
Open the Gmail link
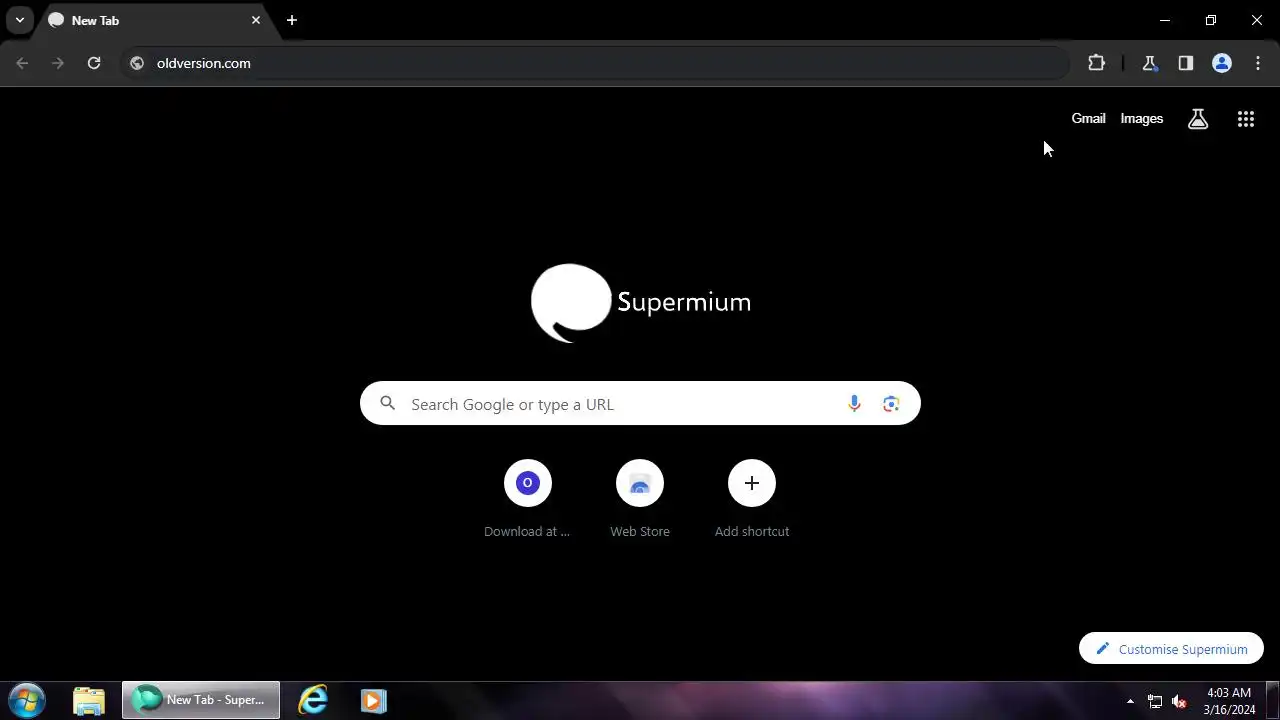(1088, 118)
